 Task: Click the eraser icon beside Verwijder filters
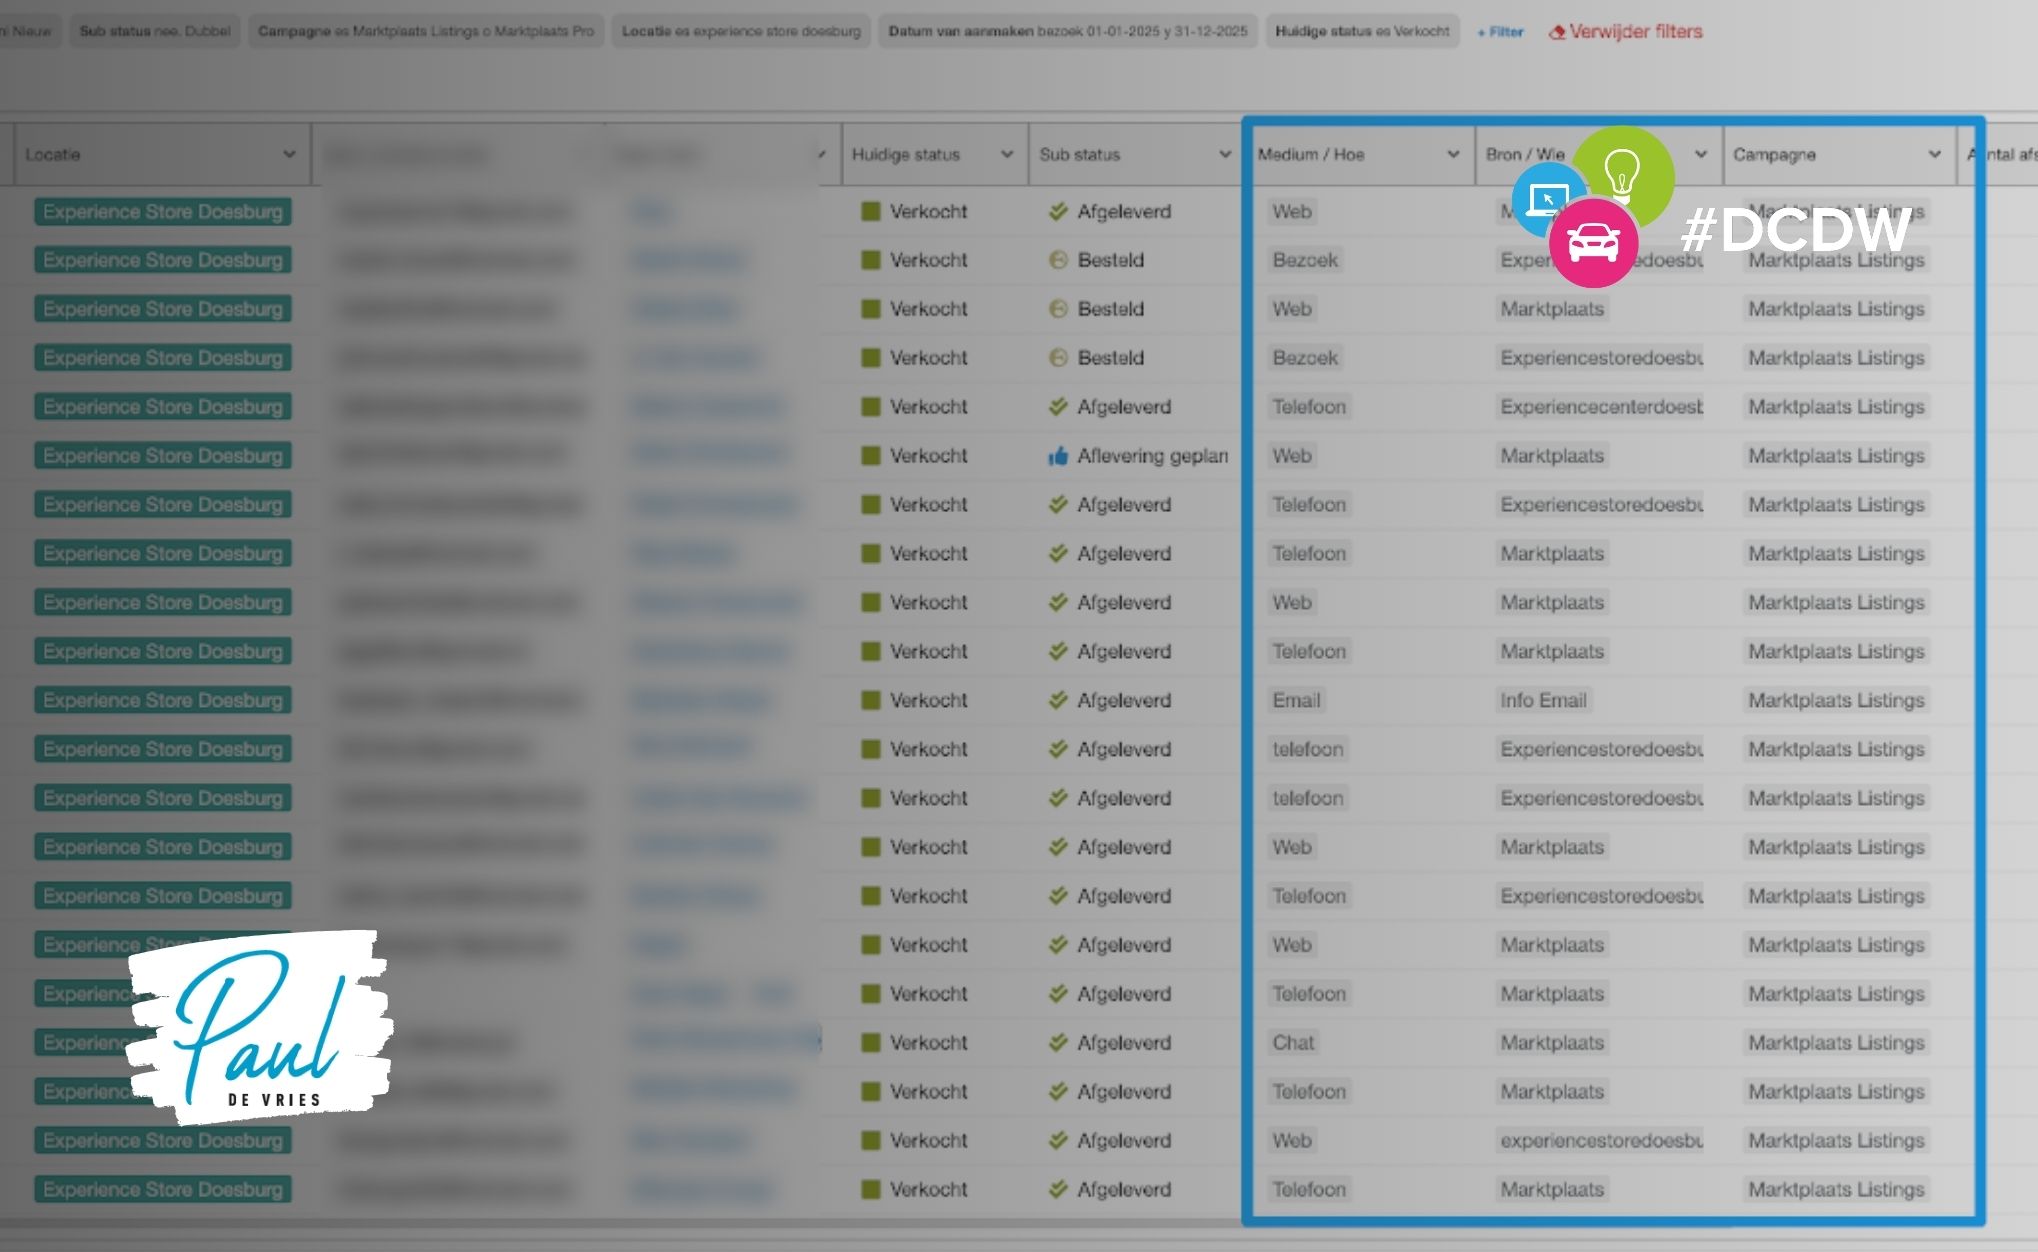pos(1556,32)
